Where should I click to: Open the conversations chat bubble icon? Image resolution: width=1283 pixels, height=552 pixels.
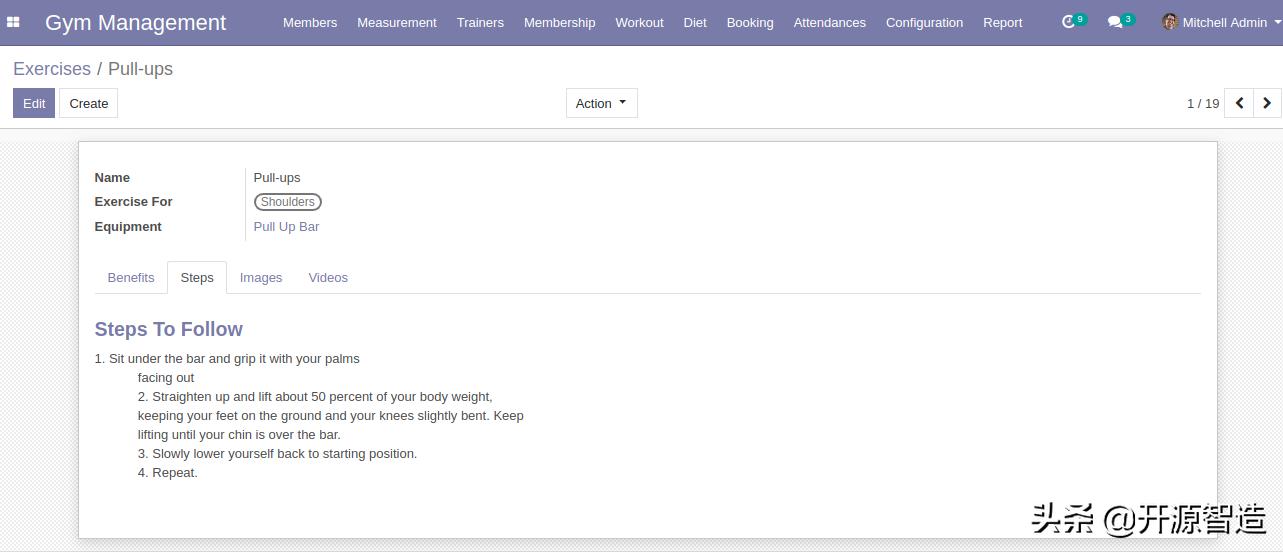click(x=1115, y=22)
